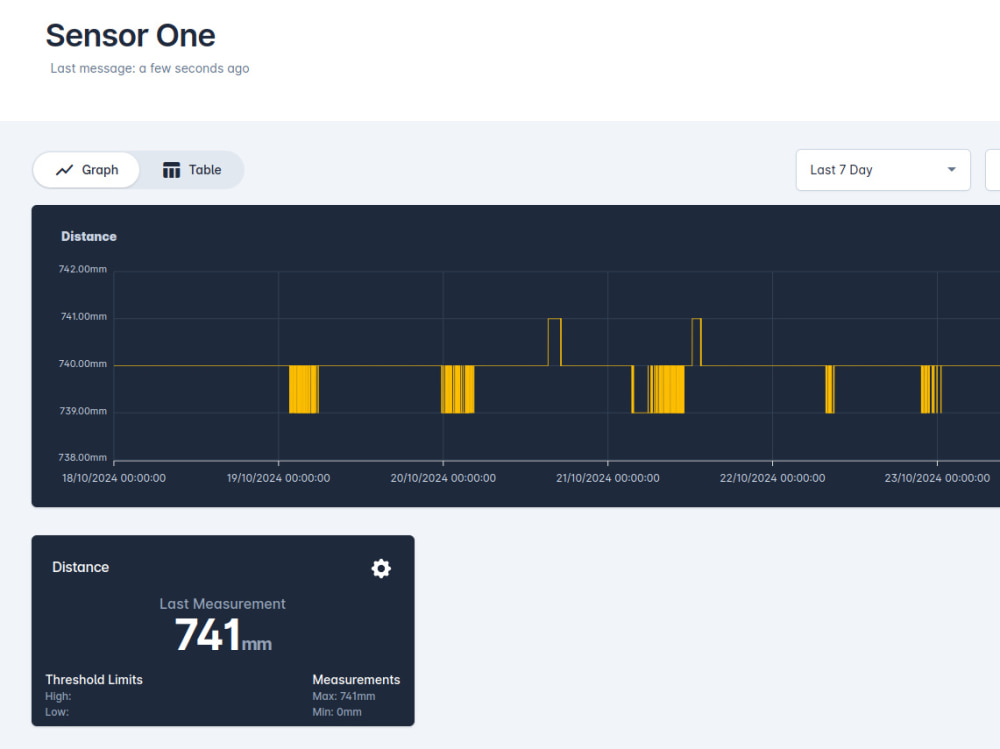This screenshot has height=749, width=1000.
Task: Click the Distance card title
Action: (80, 567)
